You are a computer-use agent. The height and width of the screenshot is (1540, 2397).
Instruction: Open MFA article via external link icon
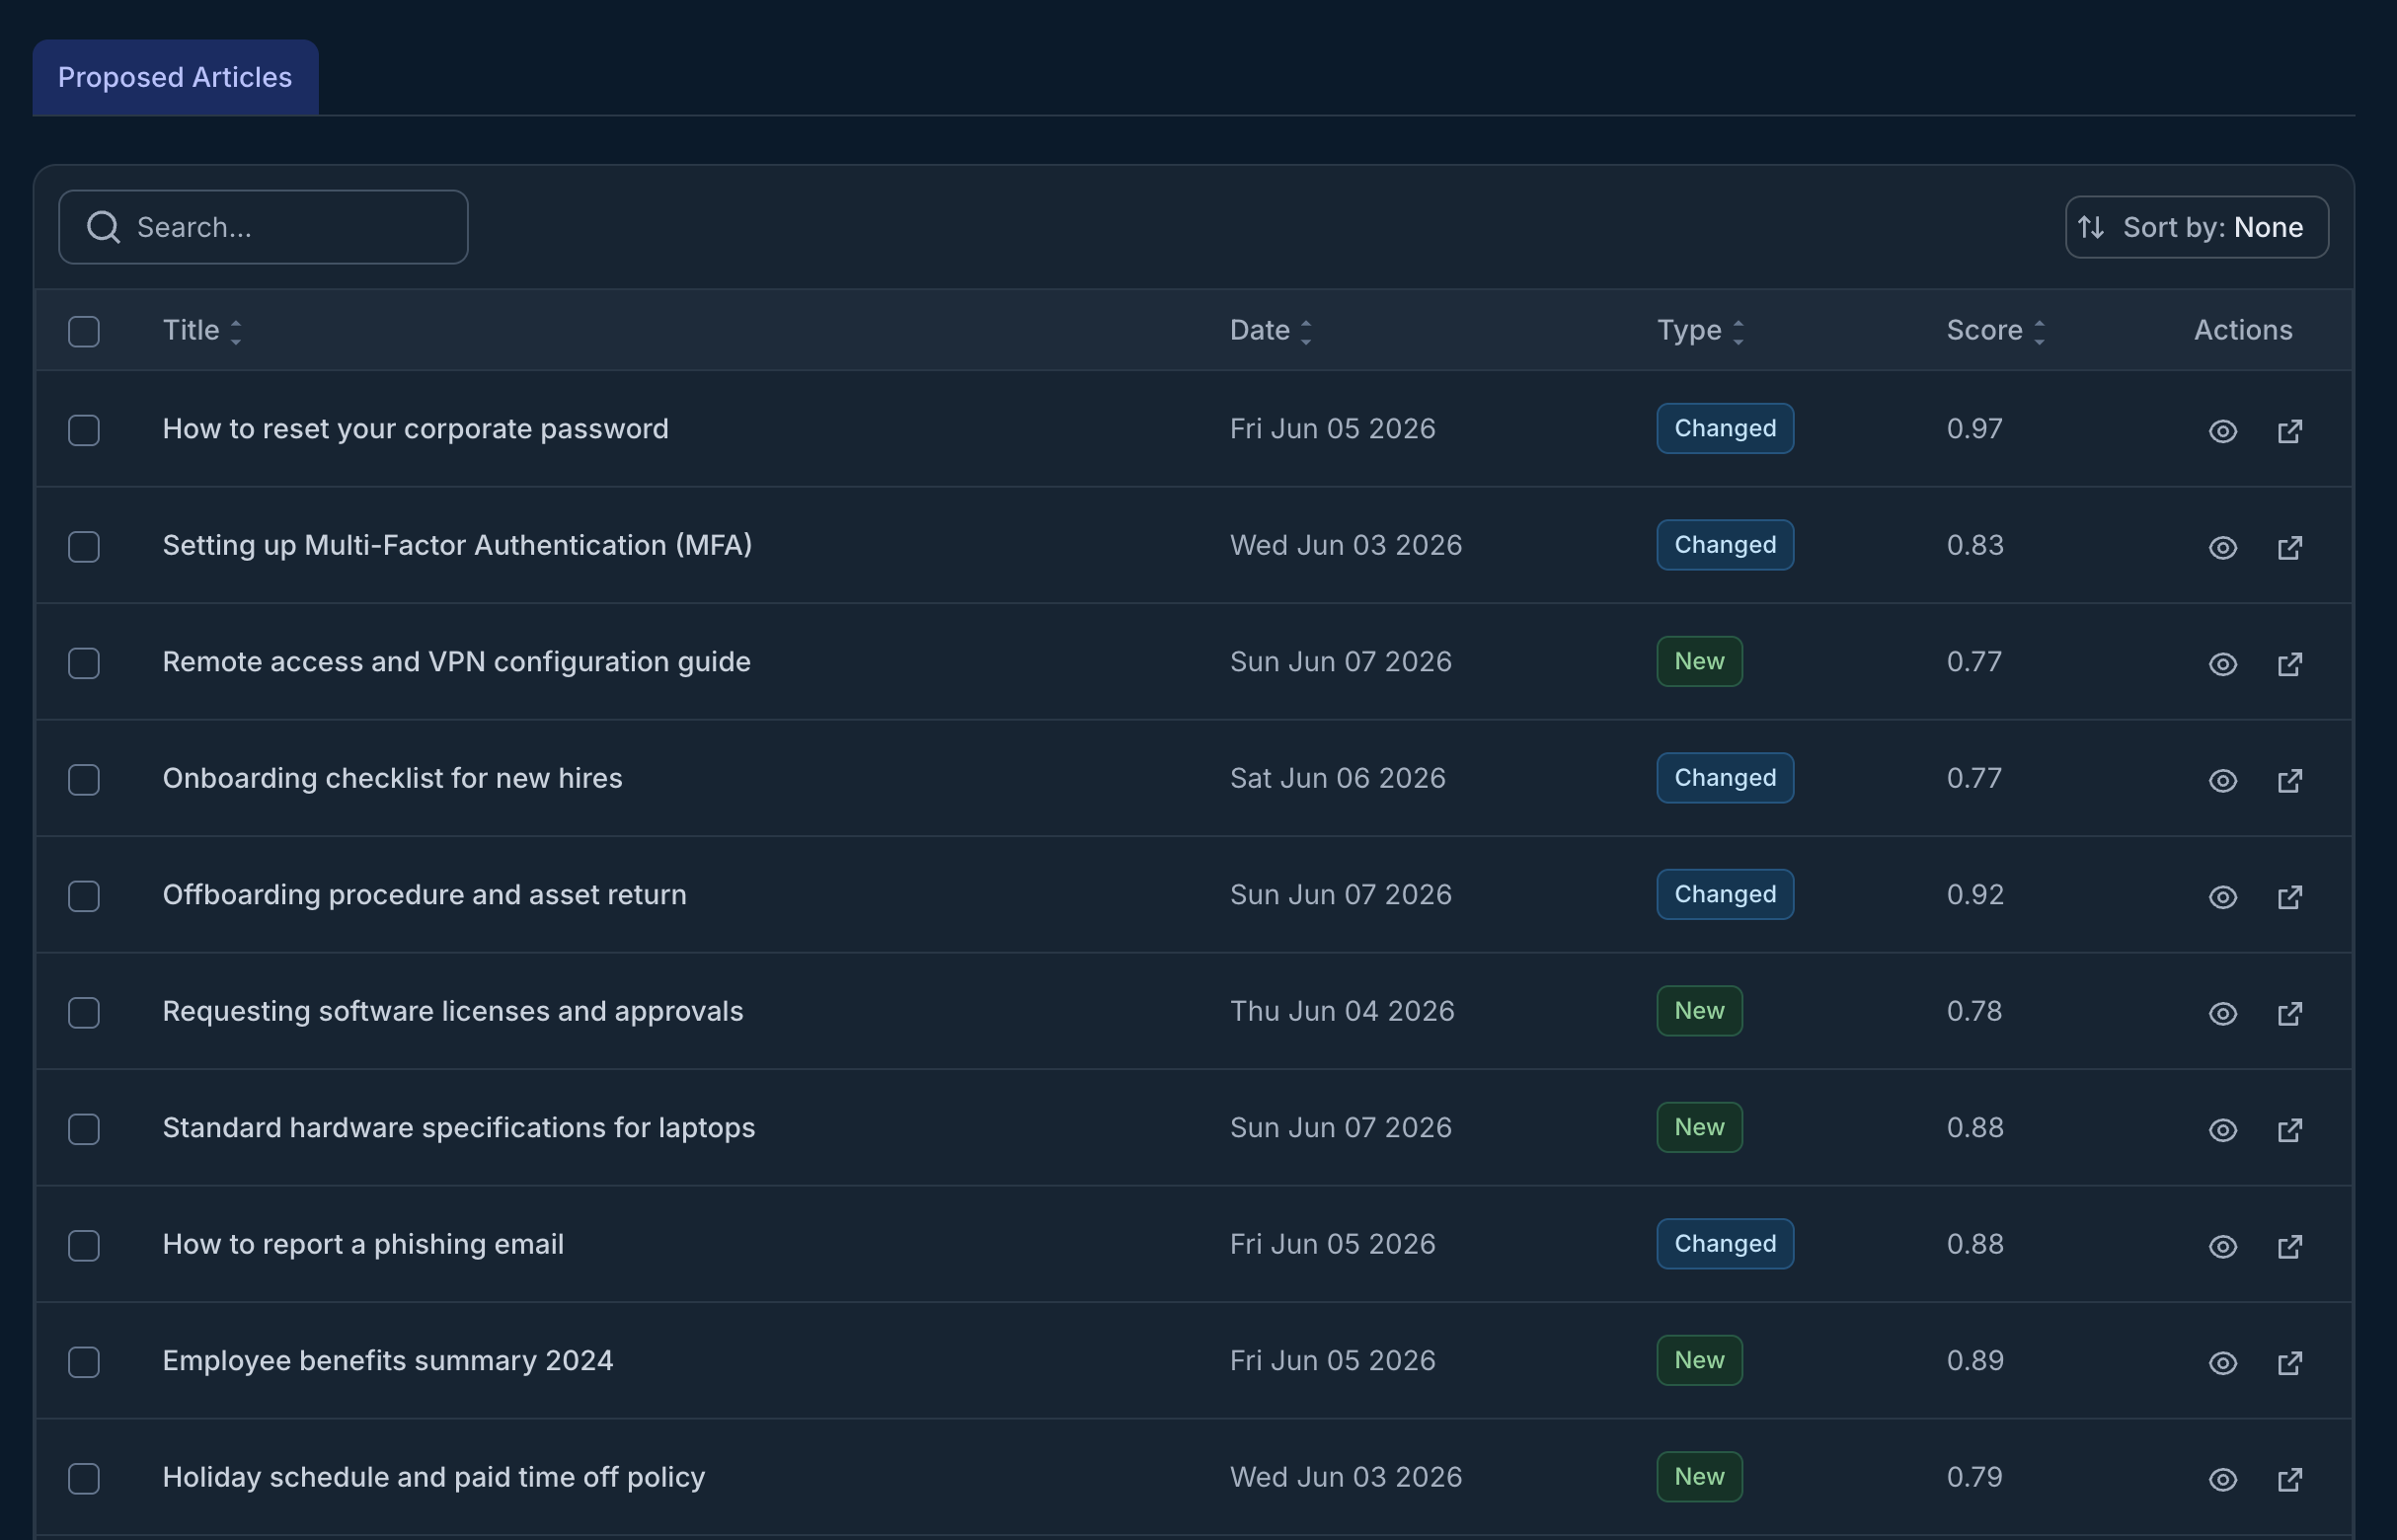tap(2289, 548)
